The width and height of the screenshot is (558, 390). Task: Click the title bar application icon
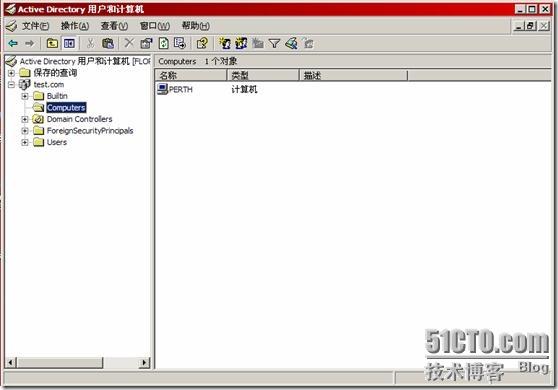(11, 9)
